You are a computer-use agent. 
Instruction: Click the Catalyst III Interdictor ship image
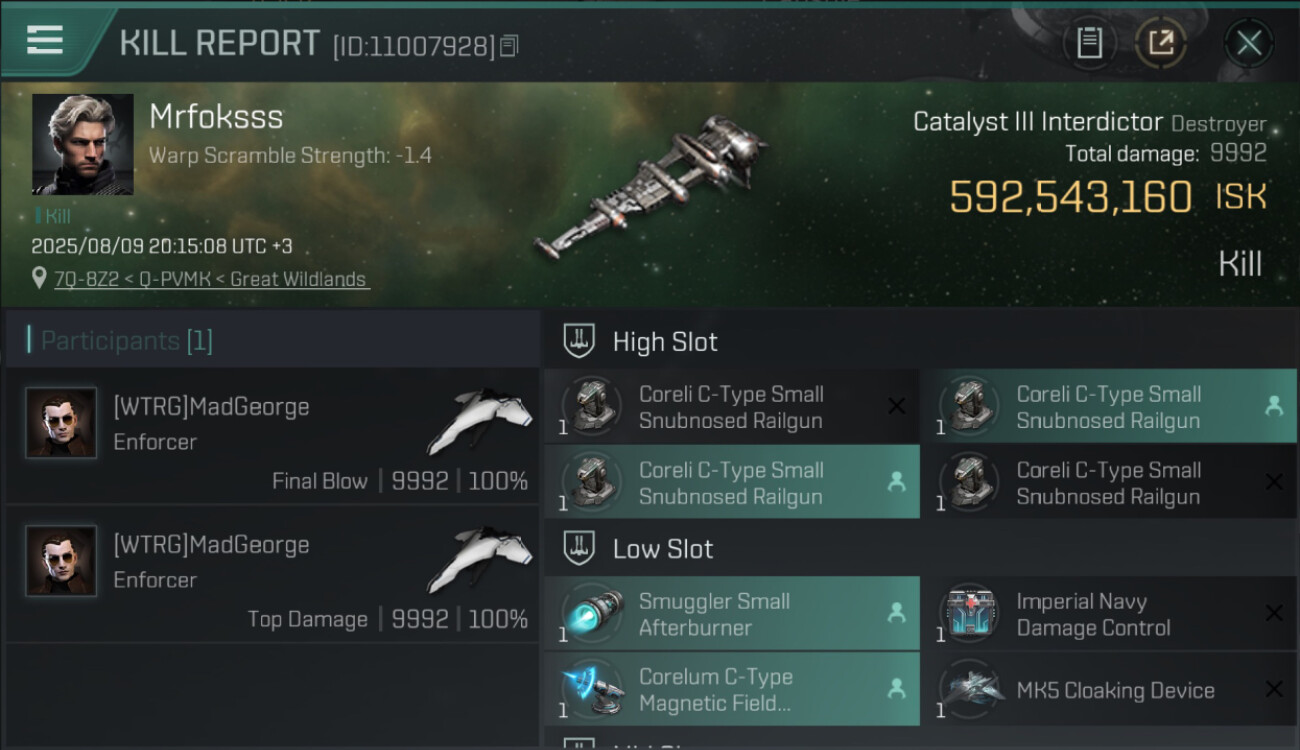point(650,187)
